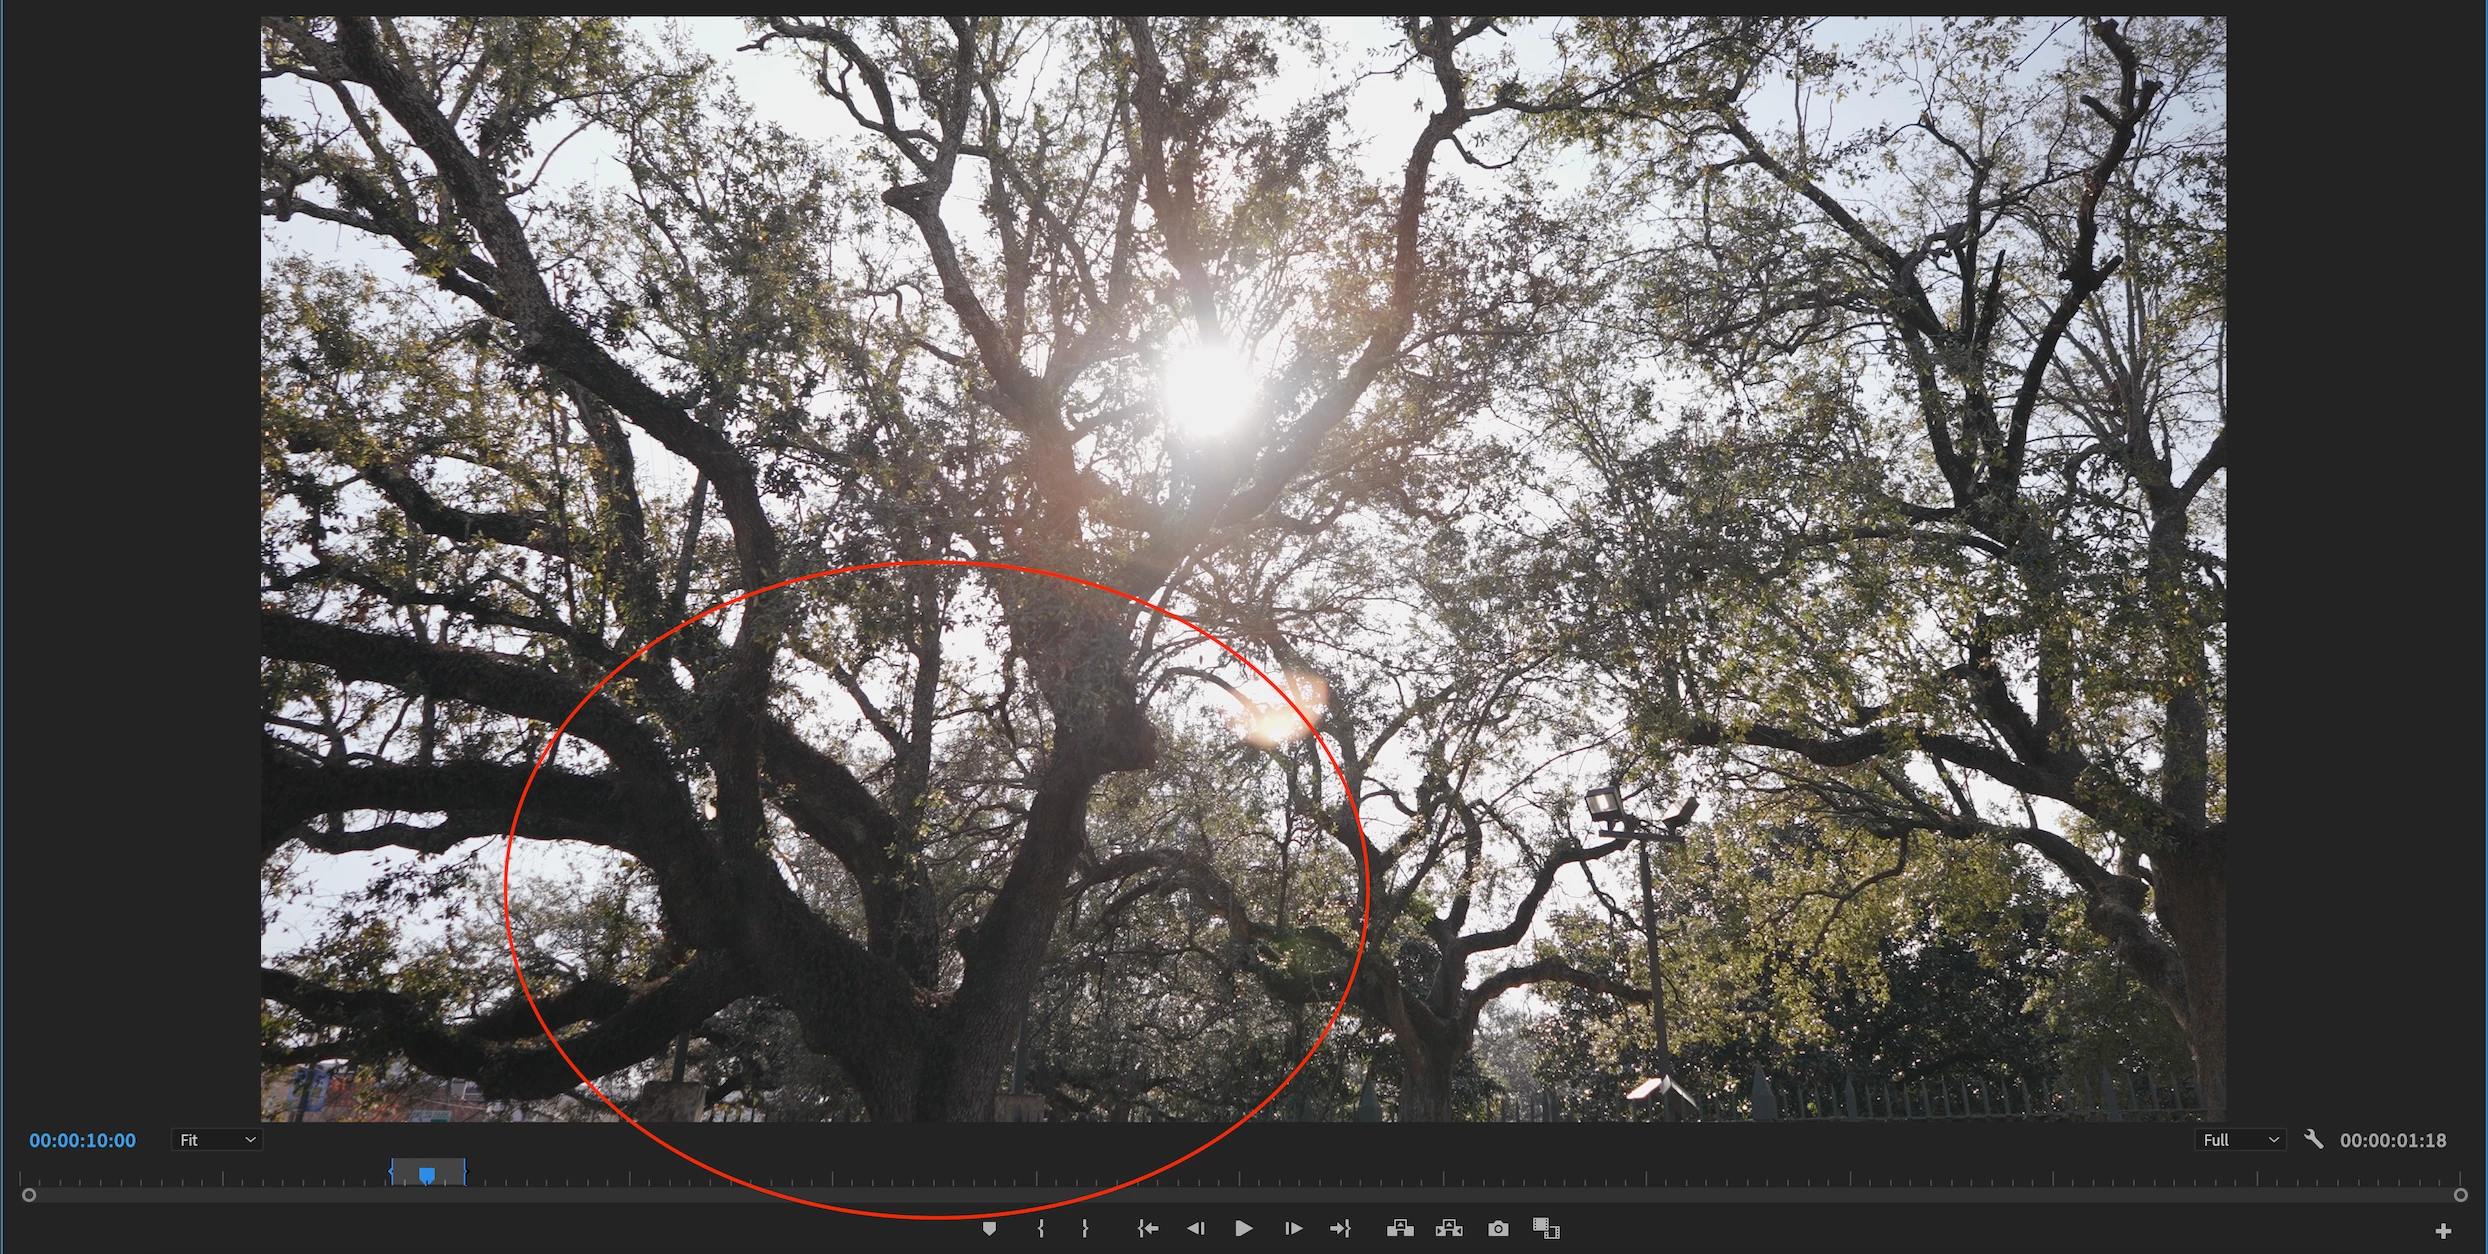The width and height of the screenshot is (2488, 1254).
Task: Click the right zoom scroll bar handle
Action: click(x=2460, y=1195)
